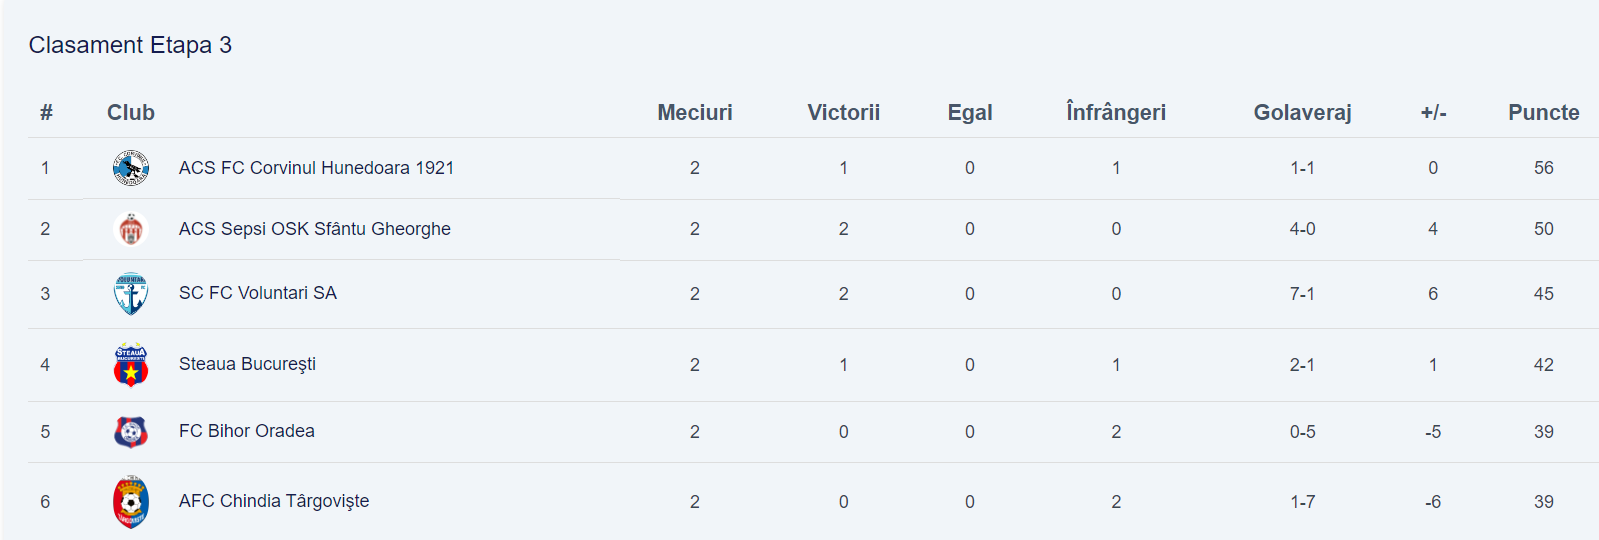Open ACS Sepsi OSK Sfântu Gheorghe team page
This screenshot has height=540, width=1599.
(x=314, y=229)
